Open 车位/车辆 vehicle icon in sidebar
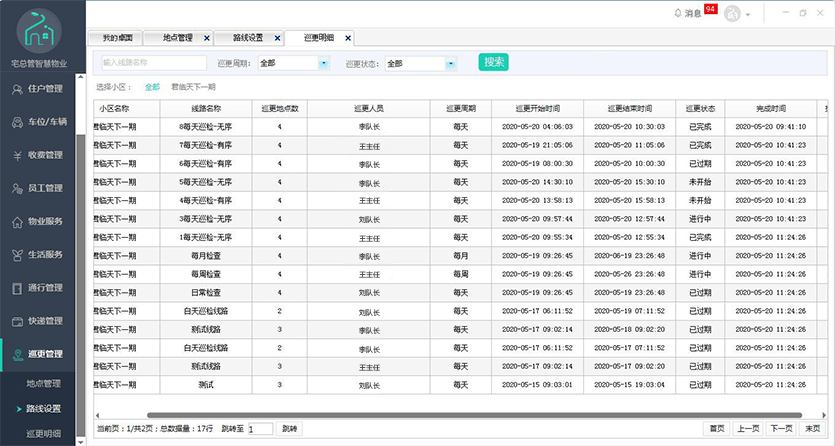Screen dimensions: 835x446 click(x=18, y=123)
